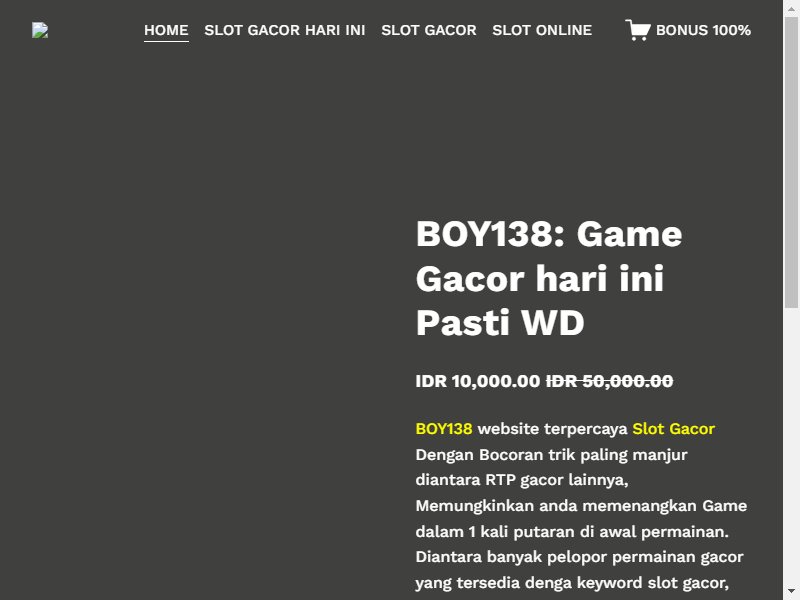
Task: Open the shopping cart icon
Action: 638,30
